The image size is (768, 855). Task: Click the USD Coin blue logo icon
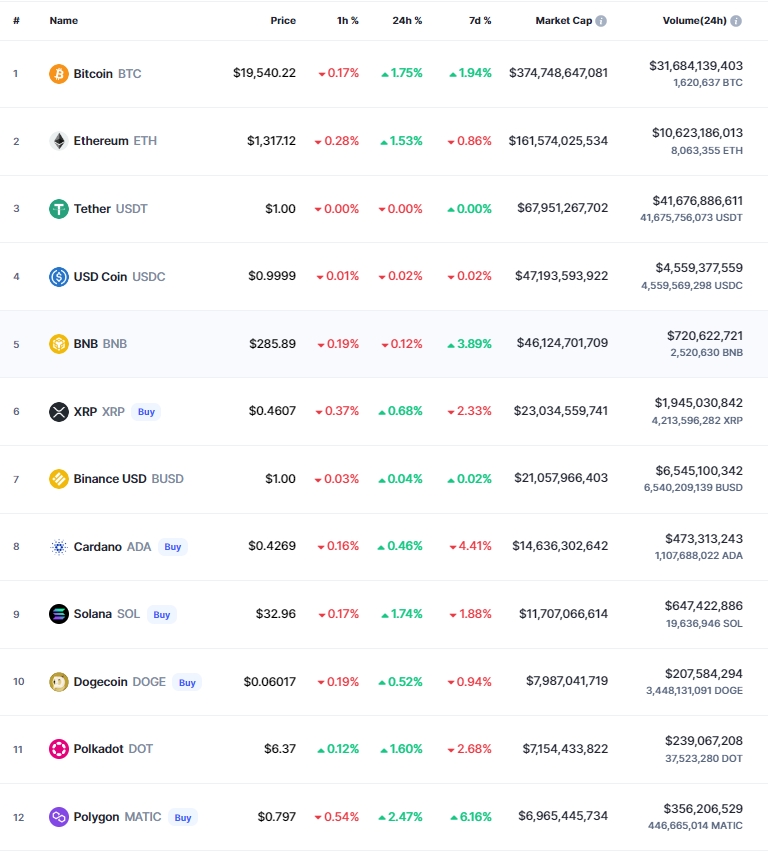(59, 277)
